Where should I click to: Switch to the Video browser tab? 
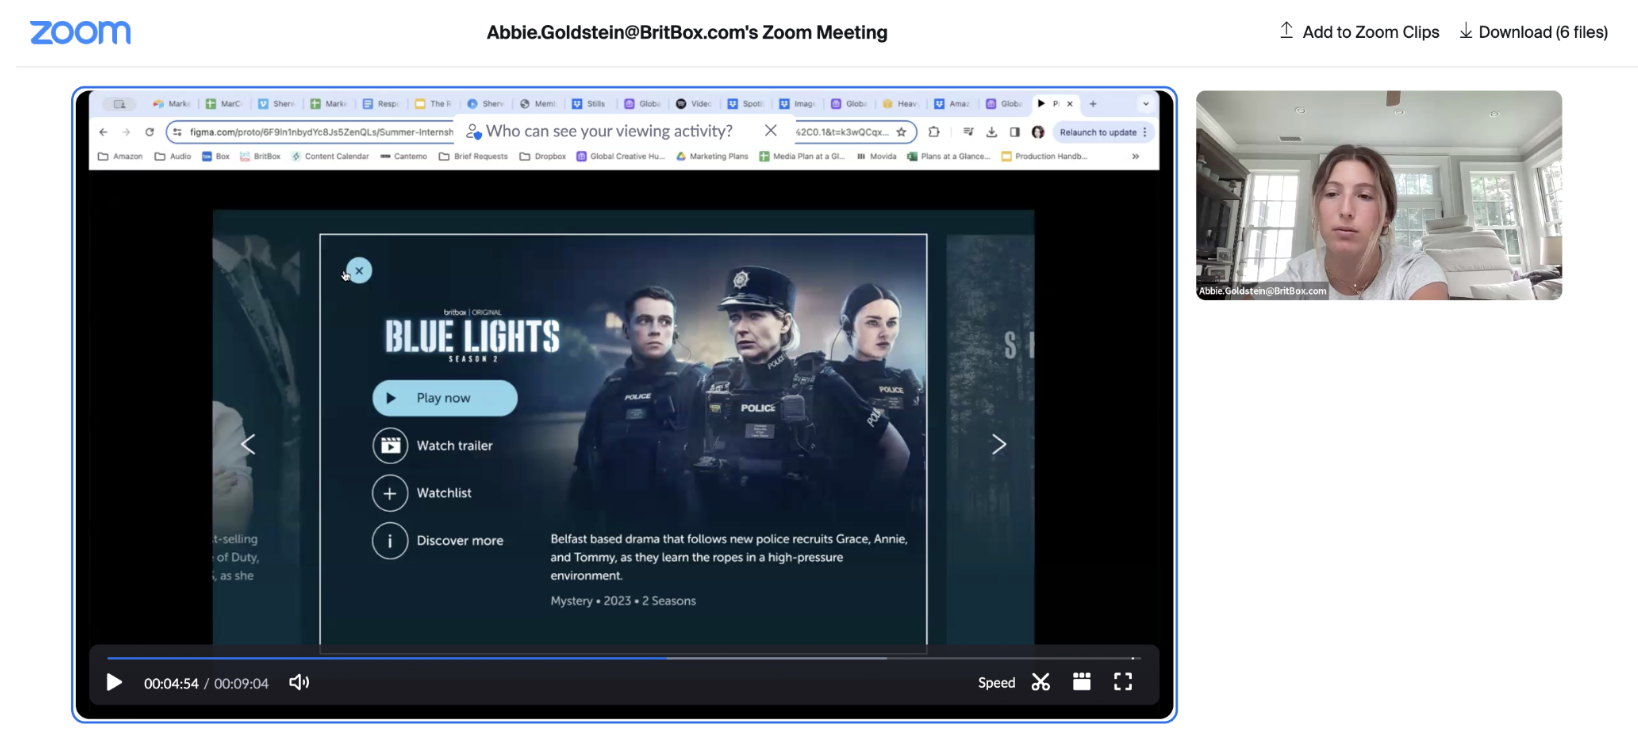point(694,104)
